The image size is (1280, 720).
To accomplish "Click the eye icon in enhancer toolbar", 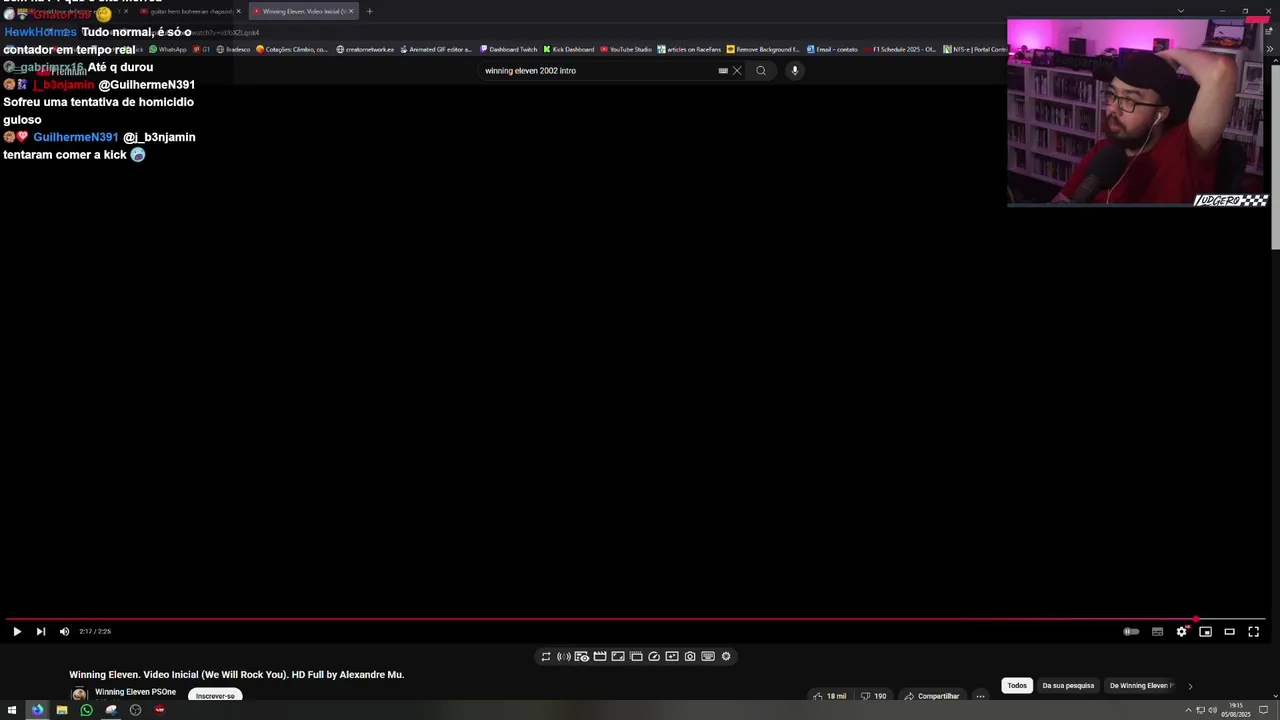I will [582, 656].
